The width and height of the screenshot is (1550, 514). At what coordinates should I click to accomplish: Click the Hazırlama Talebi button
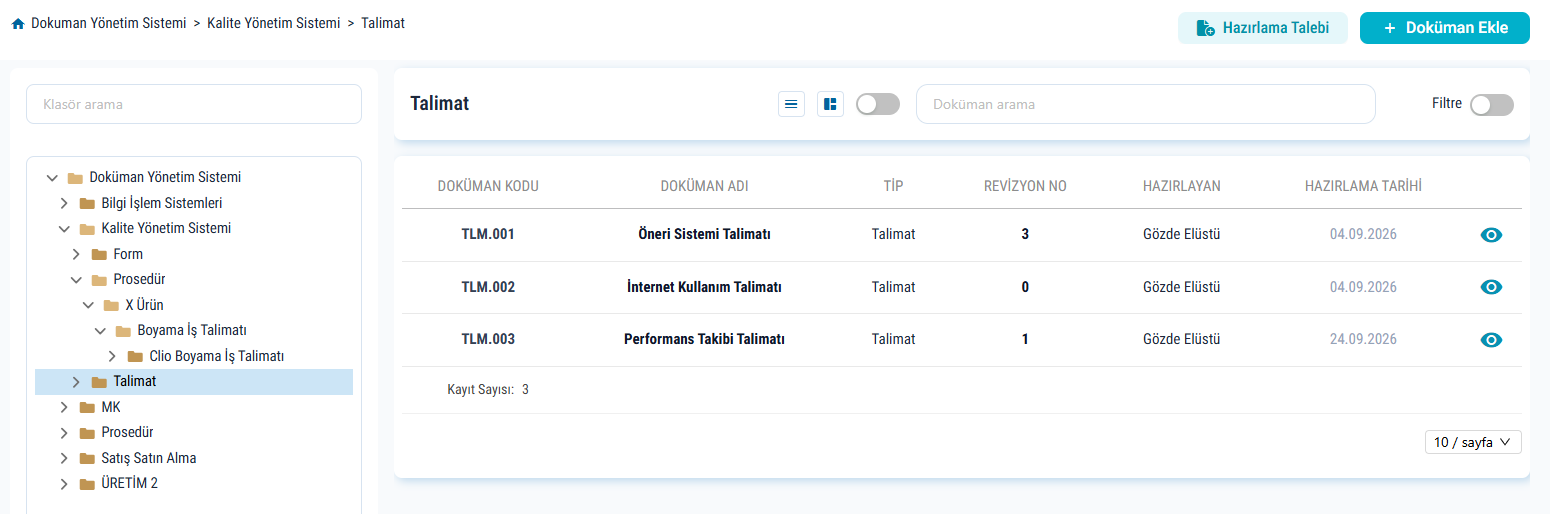coord(1263,28)
